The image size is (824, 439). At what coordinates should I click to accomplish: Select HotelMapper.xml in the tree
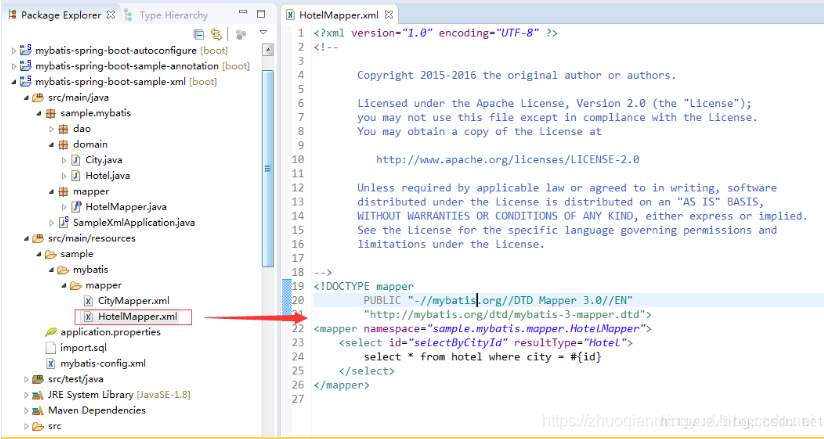coord(138,317)
